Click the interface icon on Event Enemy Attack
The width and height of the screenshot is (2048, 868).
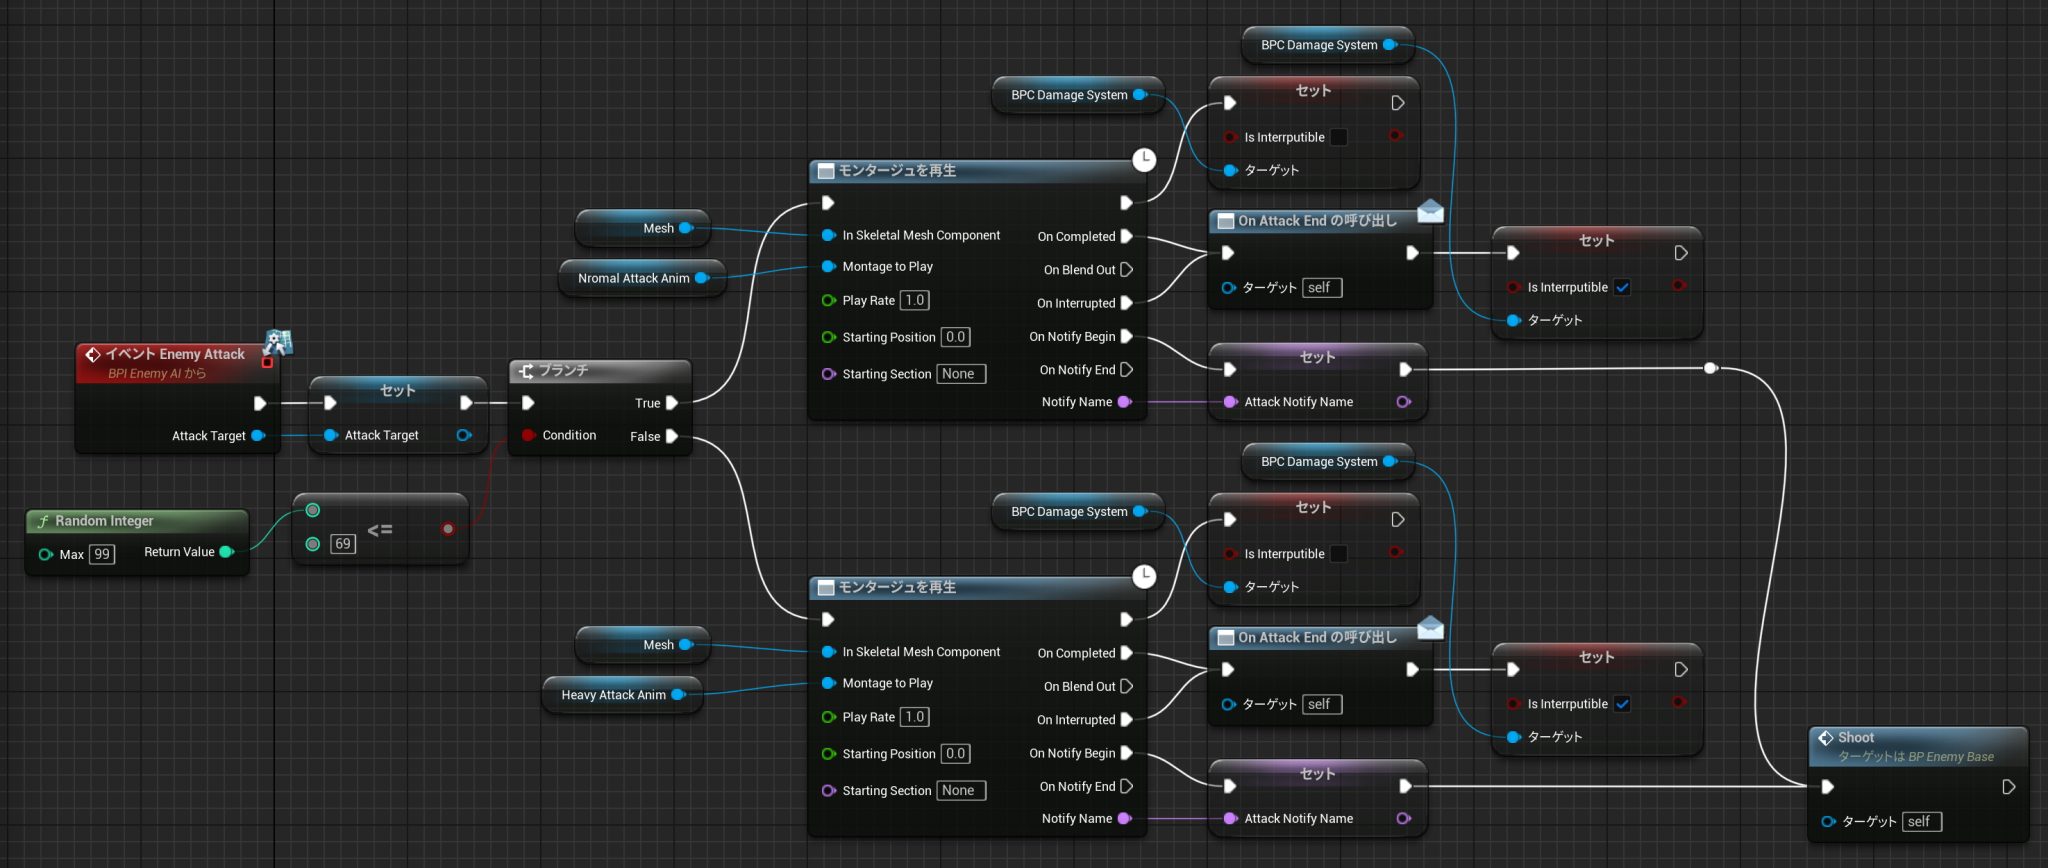click(x=277, y=343)
